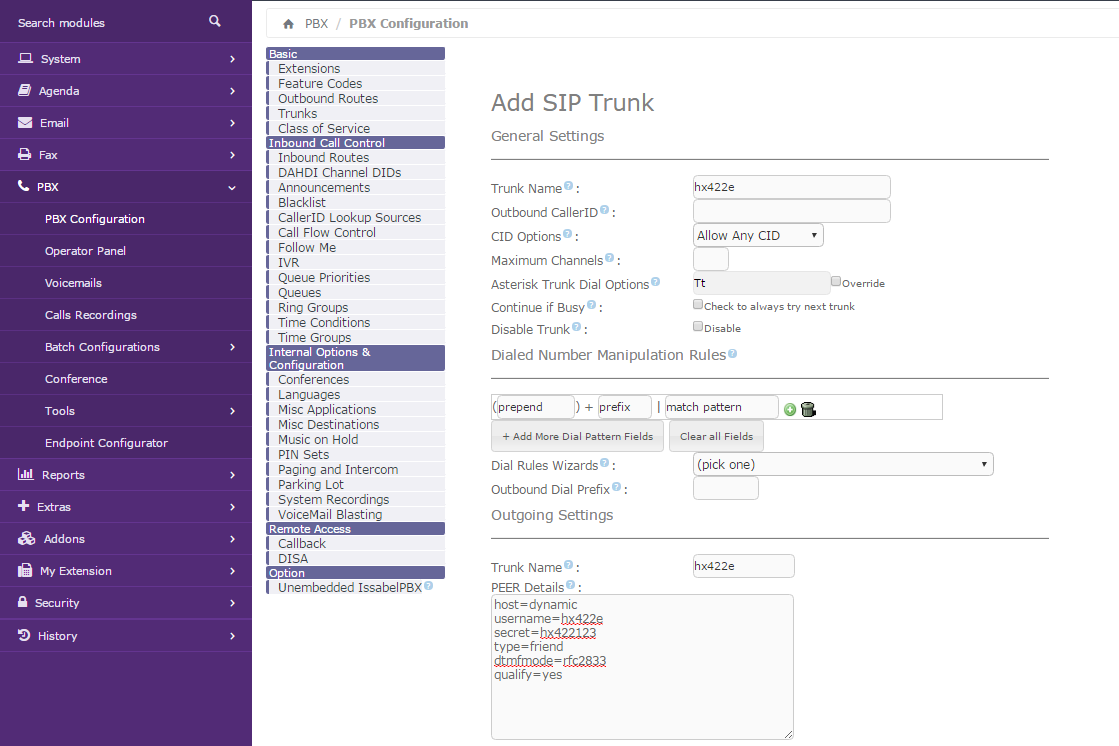This screenshot has height=746, width=1119.
Task: Click the trash icon beside match pattern
Action: [808, 408]
